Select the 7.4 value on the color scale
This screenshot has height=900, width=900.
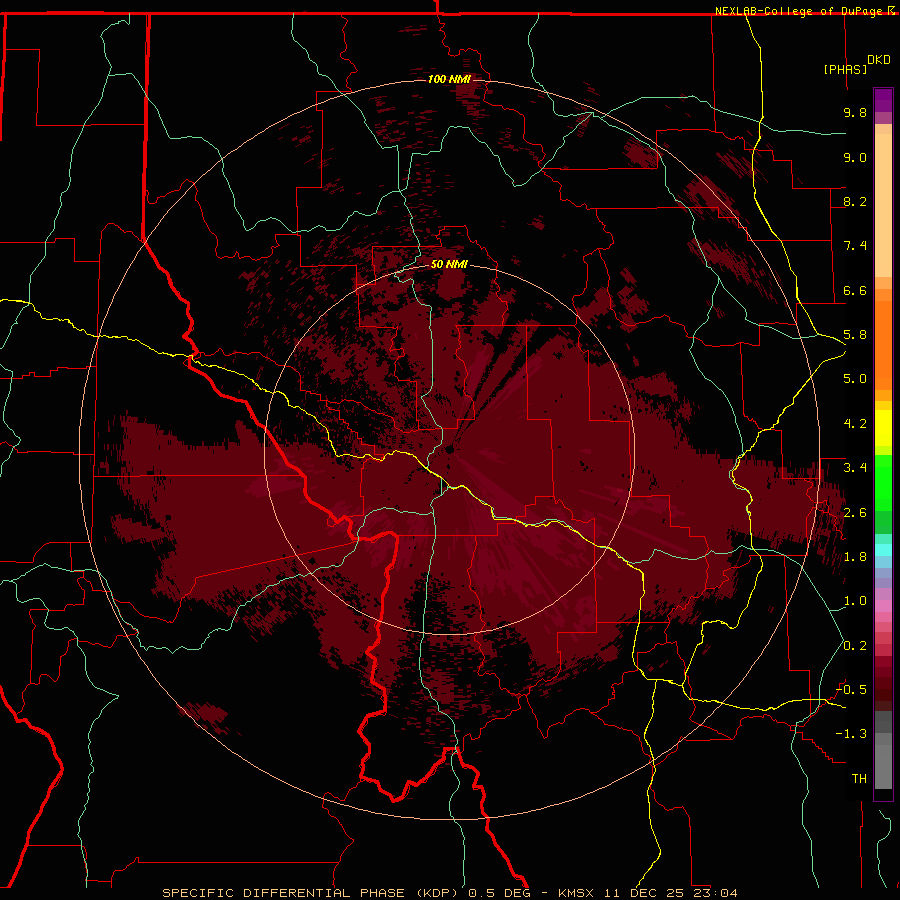(855, 246)
